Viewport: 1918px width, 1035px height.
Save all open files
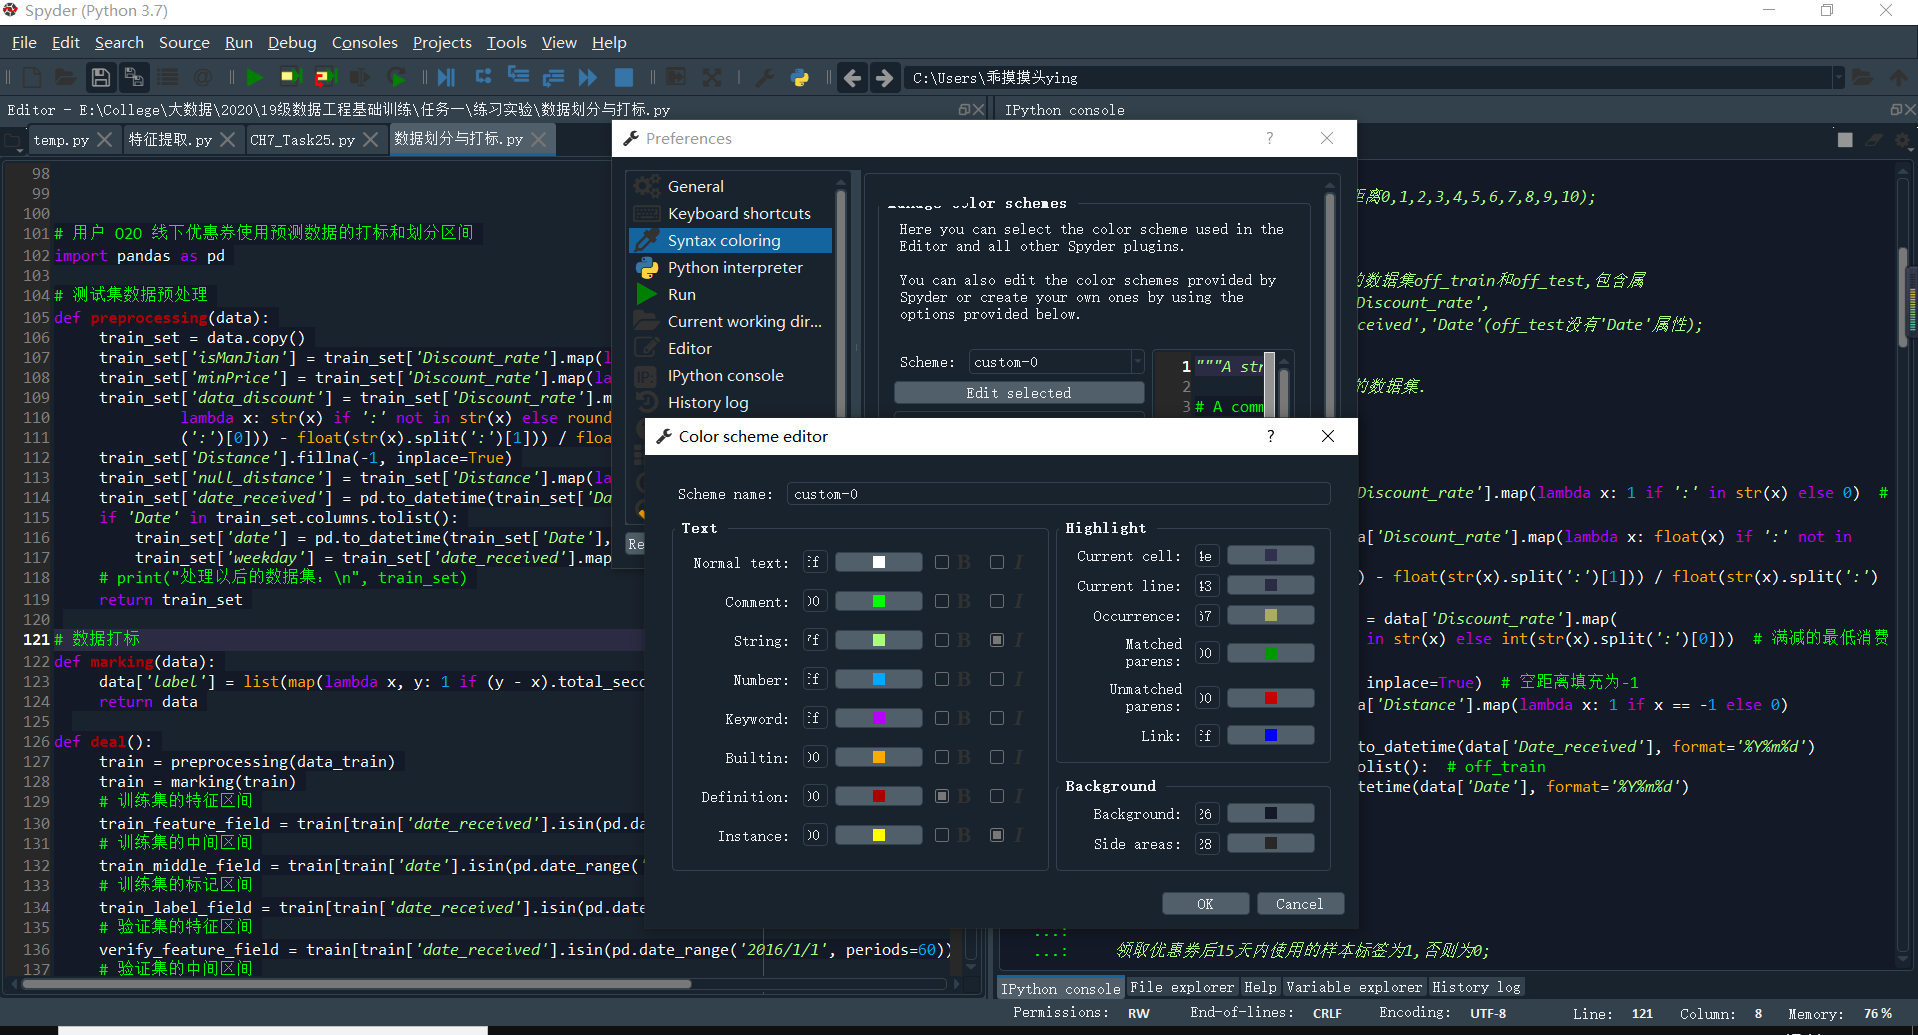point(134,77)
